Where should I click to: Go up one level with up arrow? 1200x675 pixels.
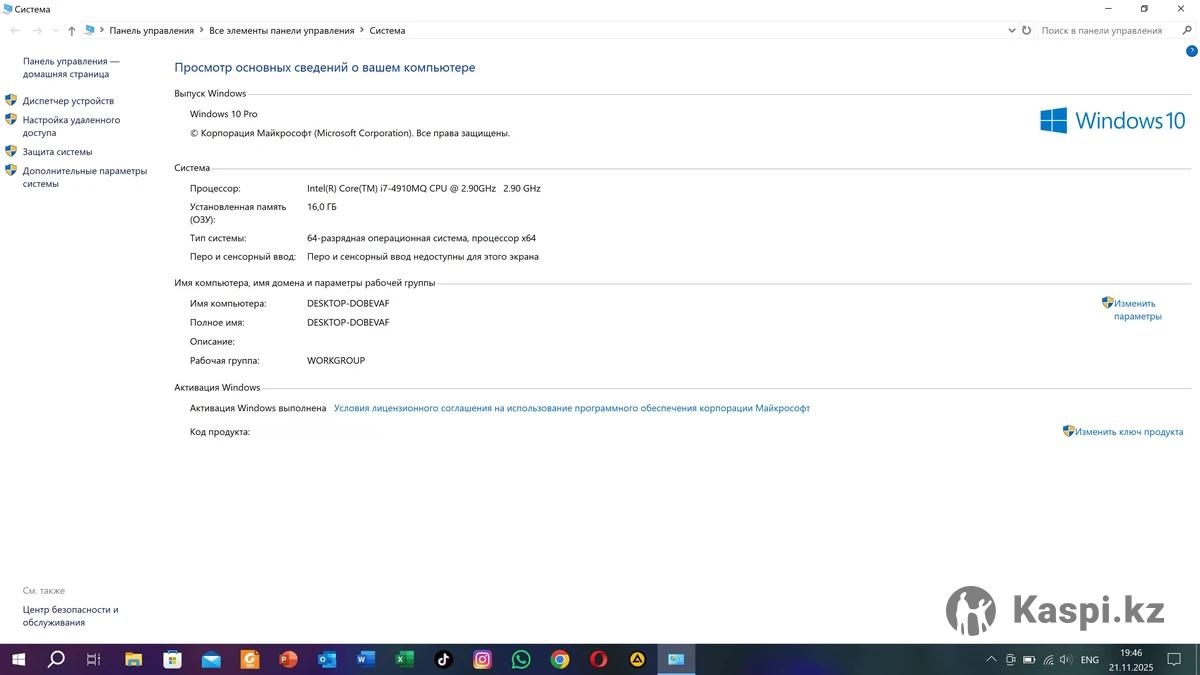(x=71, y=31)
